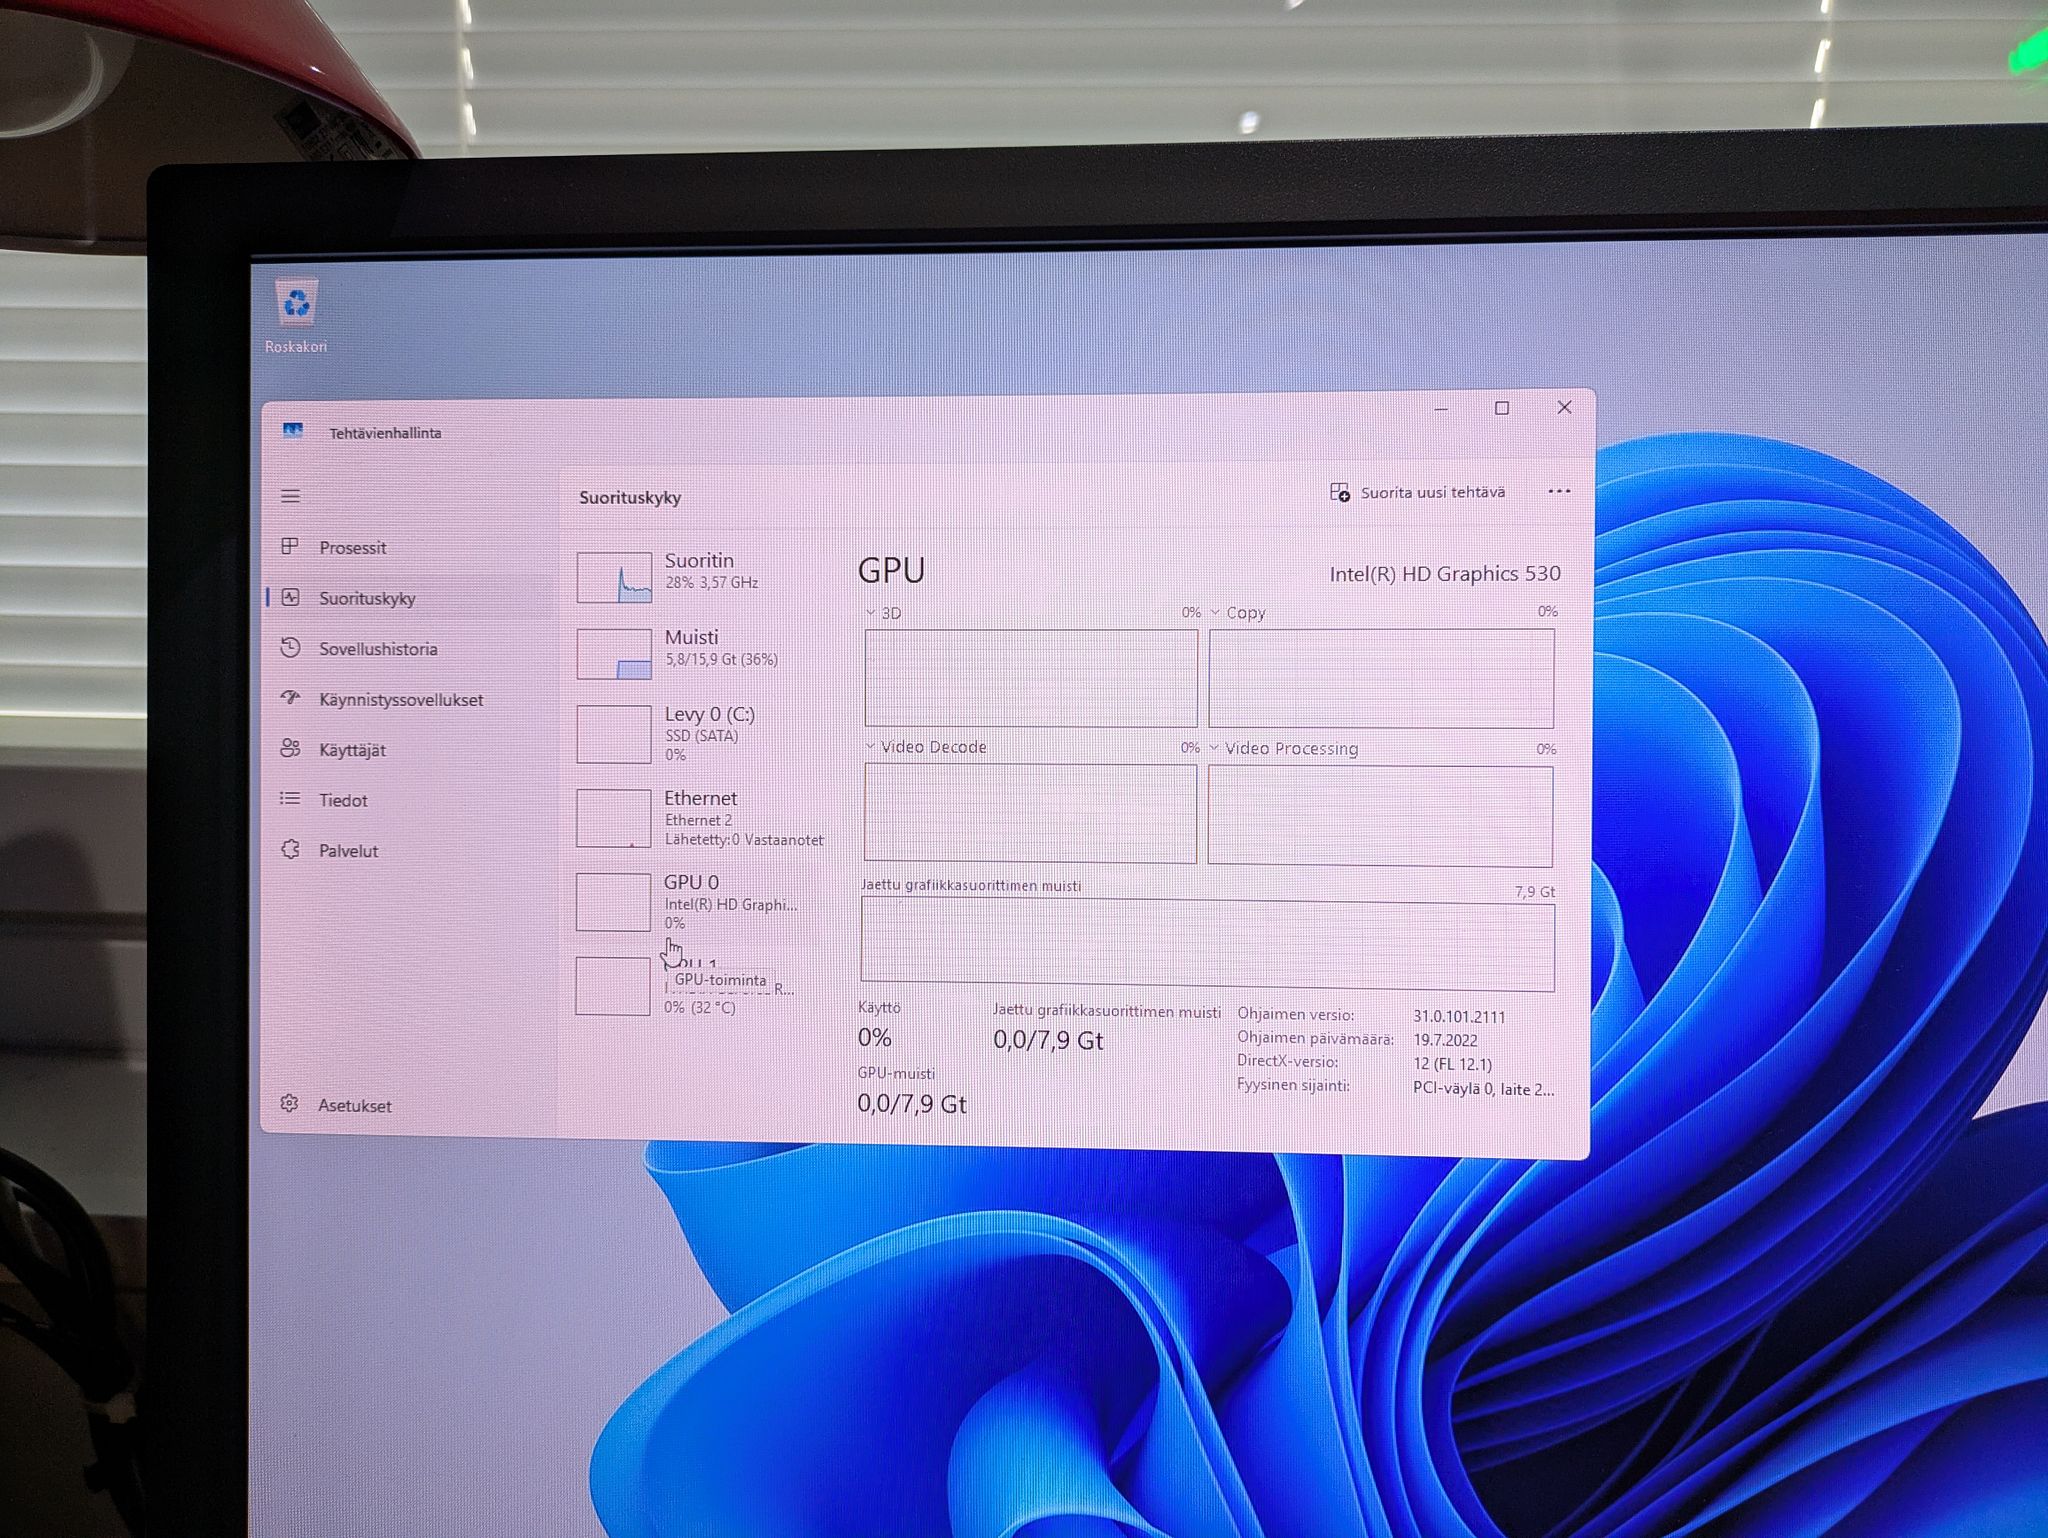Click the driver version "31.0.101.2111"
Viewport: 2048px width, 1538px height.
pos(1459,1016)
